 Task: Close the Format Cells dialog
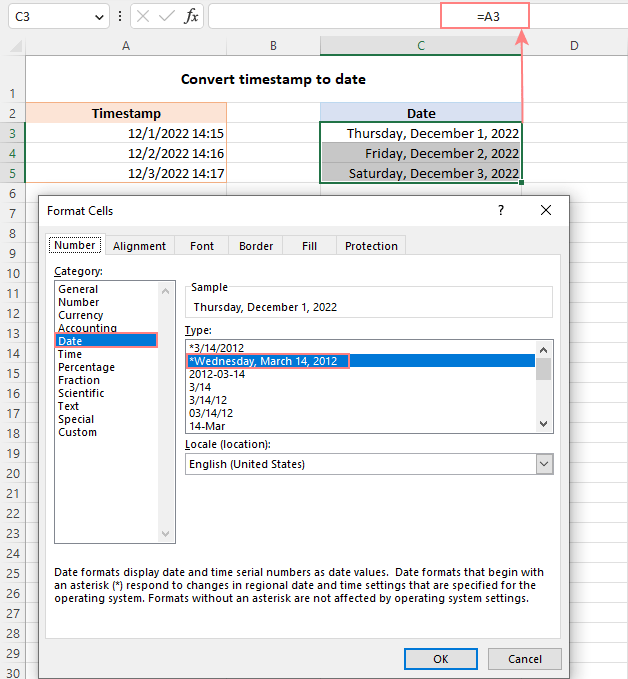pyautogui.click(x=545, y=210)
